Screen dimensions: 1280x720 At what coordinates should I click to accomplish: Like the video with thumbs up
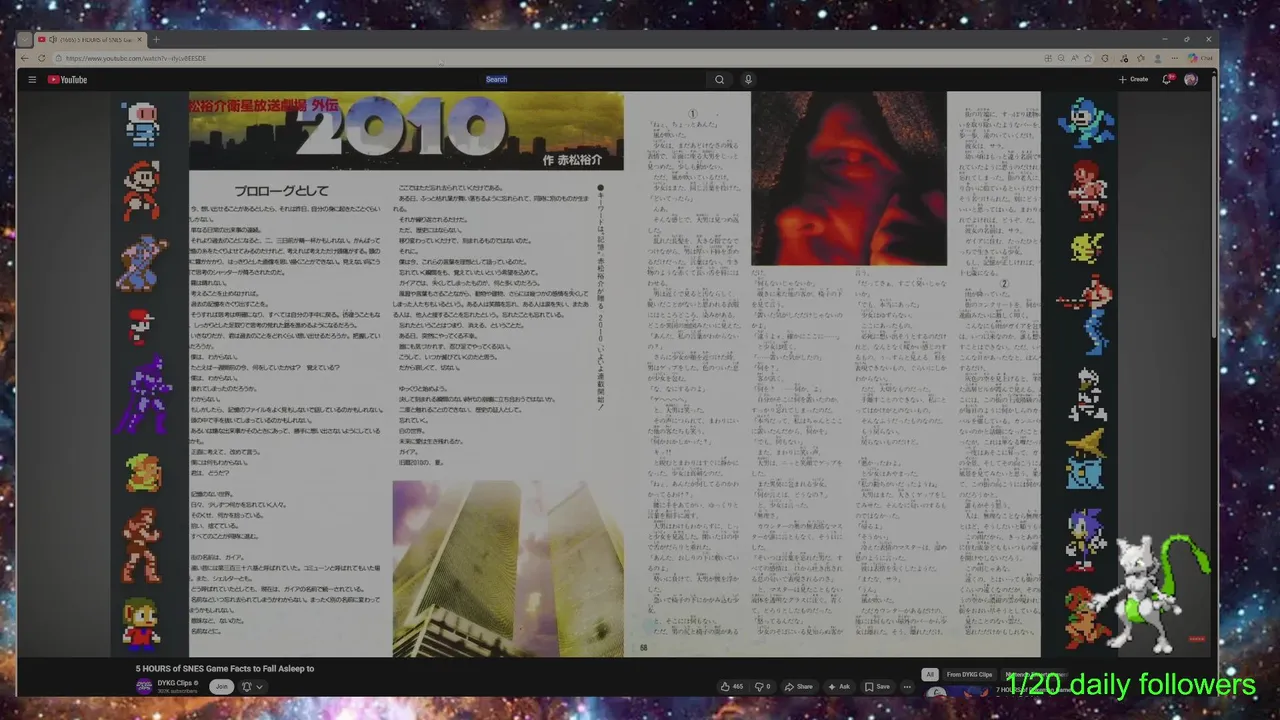pos(731,687)
